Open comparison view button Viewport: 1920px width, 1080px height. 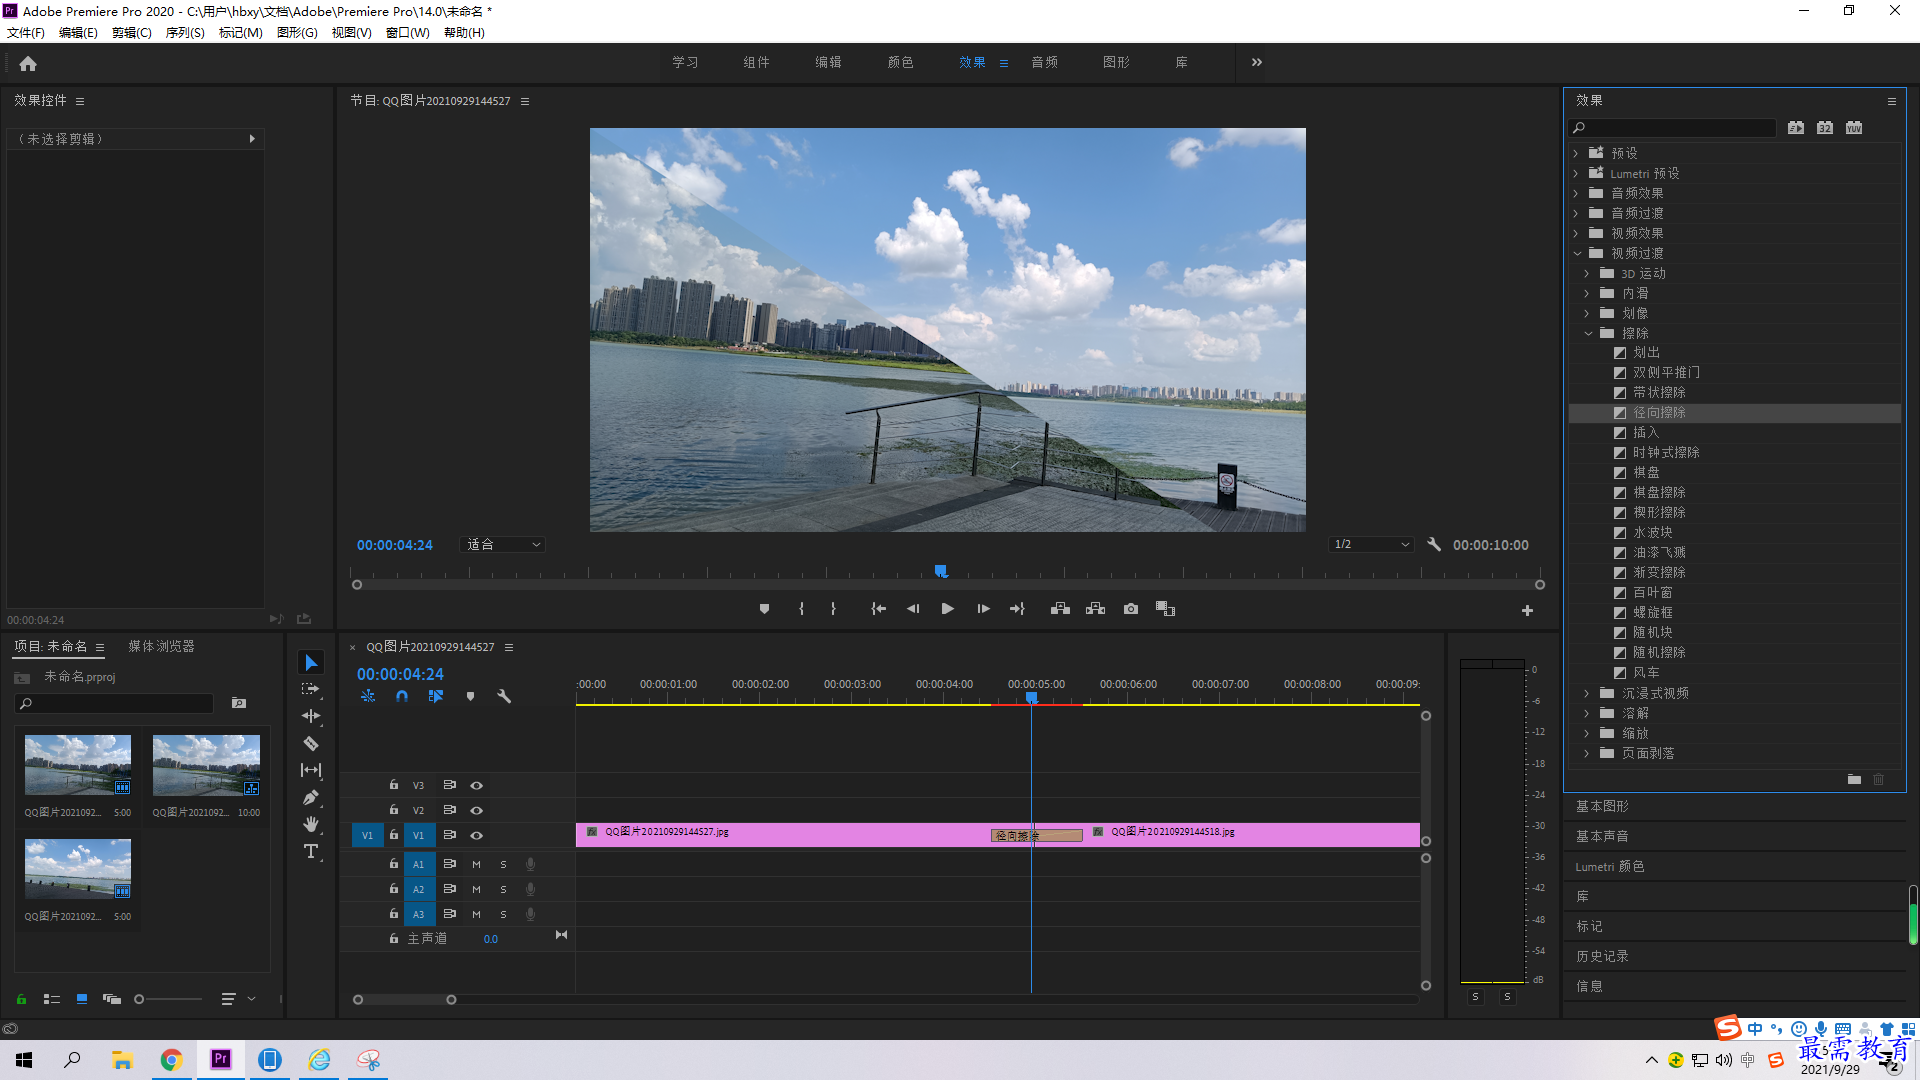click(x=1166, y=609)
